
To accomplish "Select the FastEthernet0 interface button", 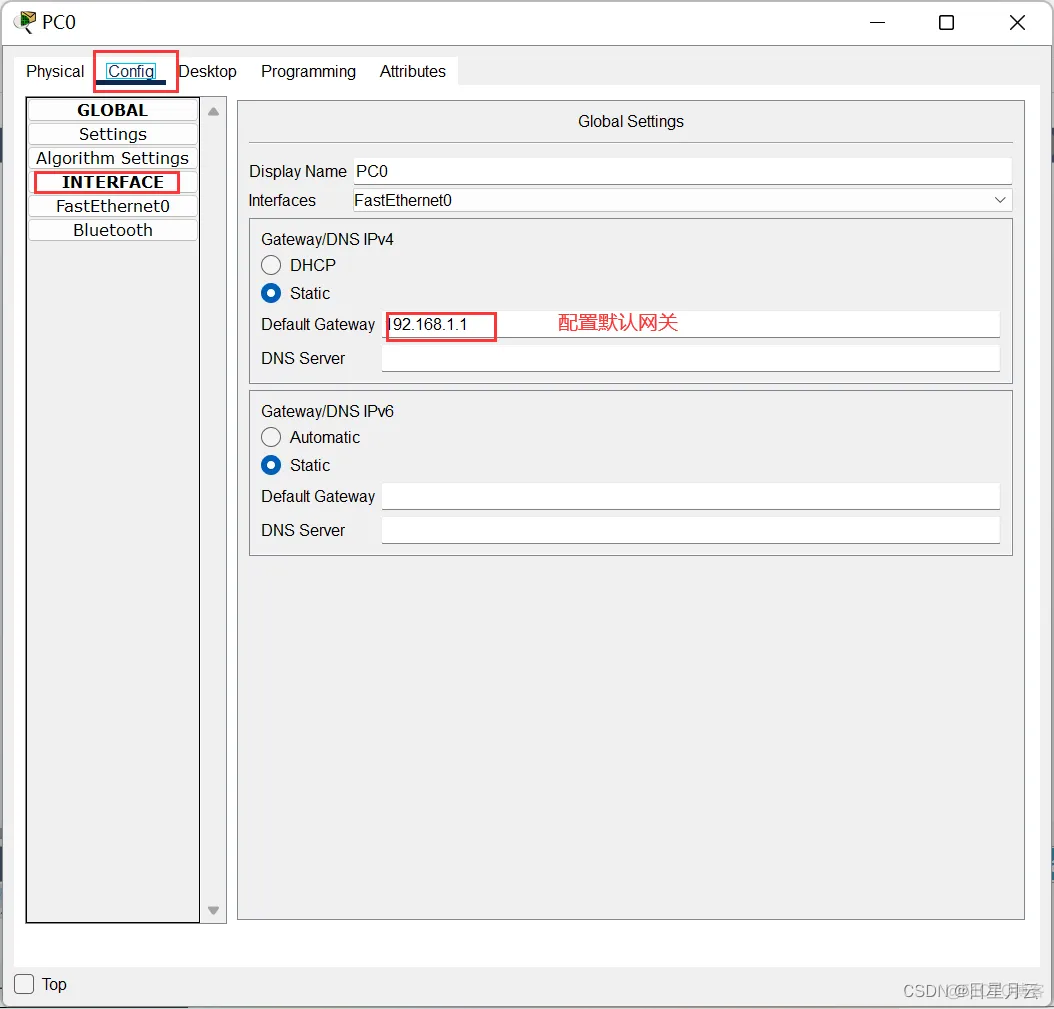I will [x=113, y=206].
